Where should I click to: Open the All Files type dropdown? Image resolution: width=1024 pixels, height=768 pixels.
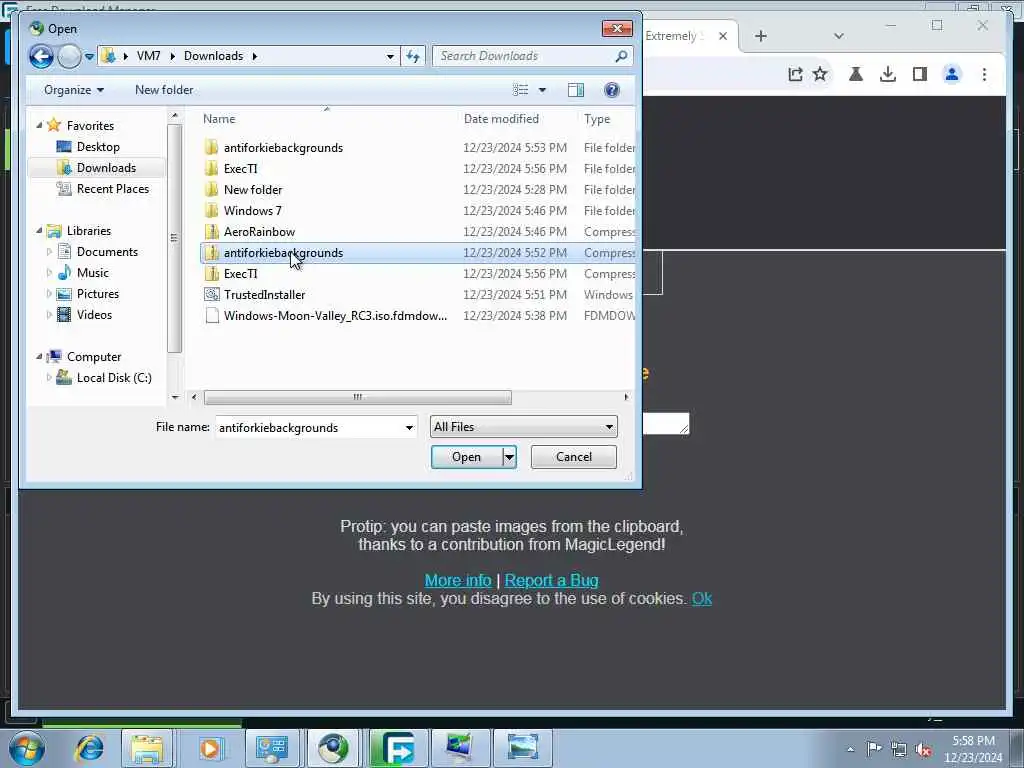tap(523, 427)
